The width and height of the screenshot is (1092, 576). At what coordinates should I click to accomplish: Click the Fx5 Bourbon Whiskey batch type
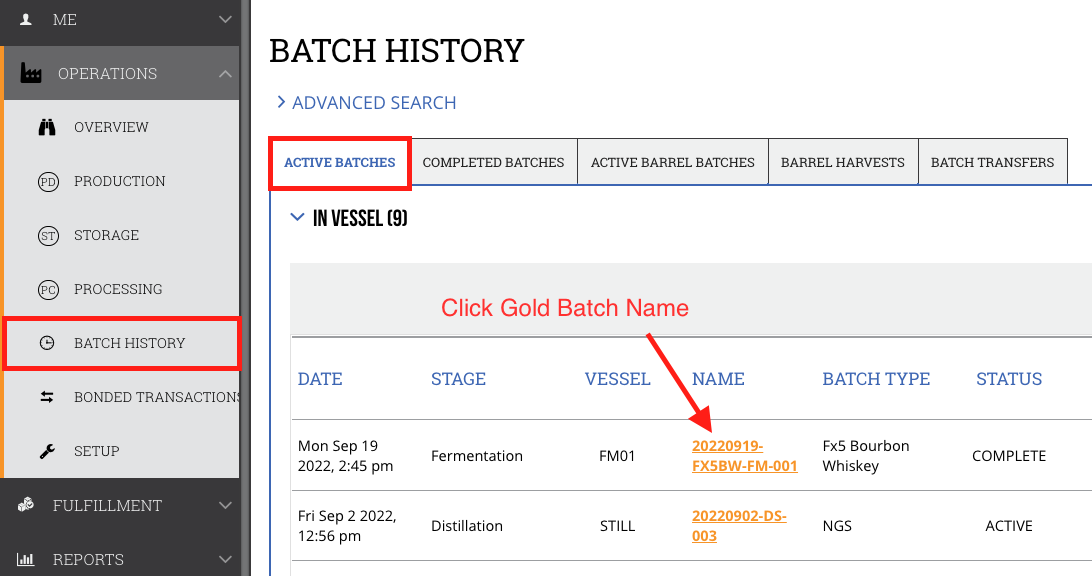click(866, 456)
